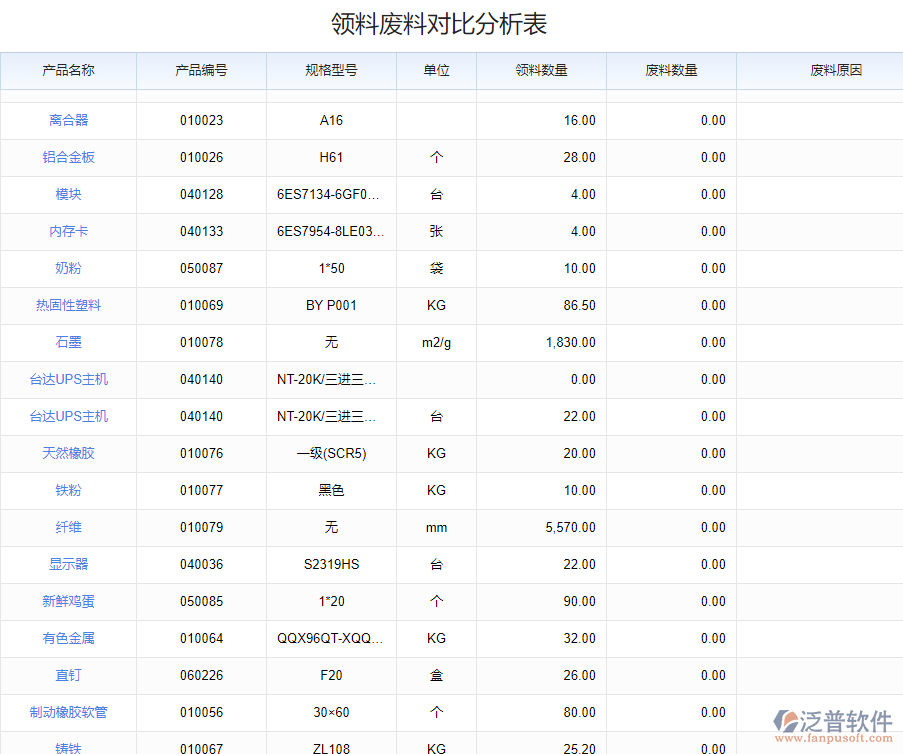Select the 石墨 product link
This screenshot has height=754, width=903.
pos(69,342)
